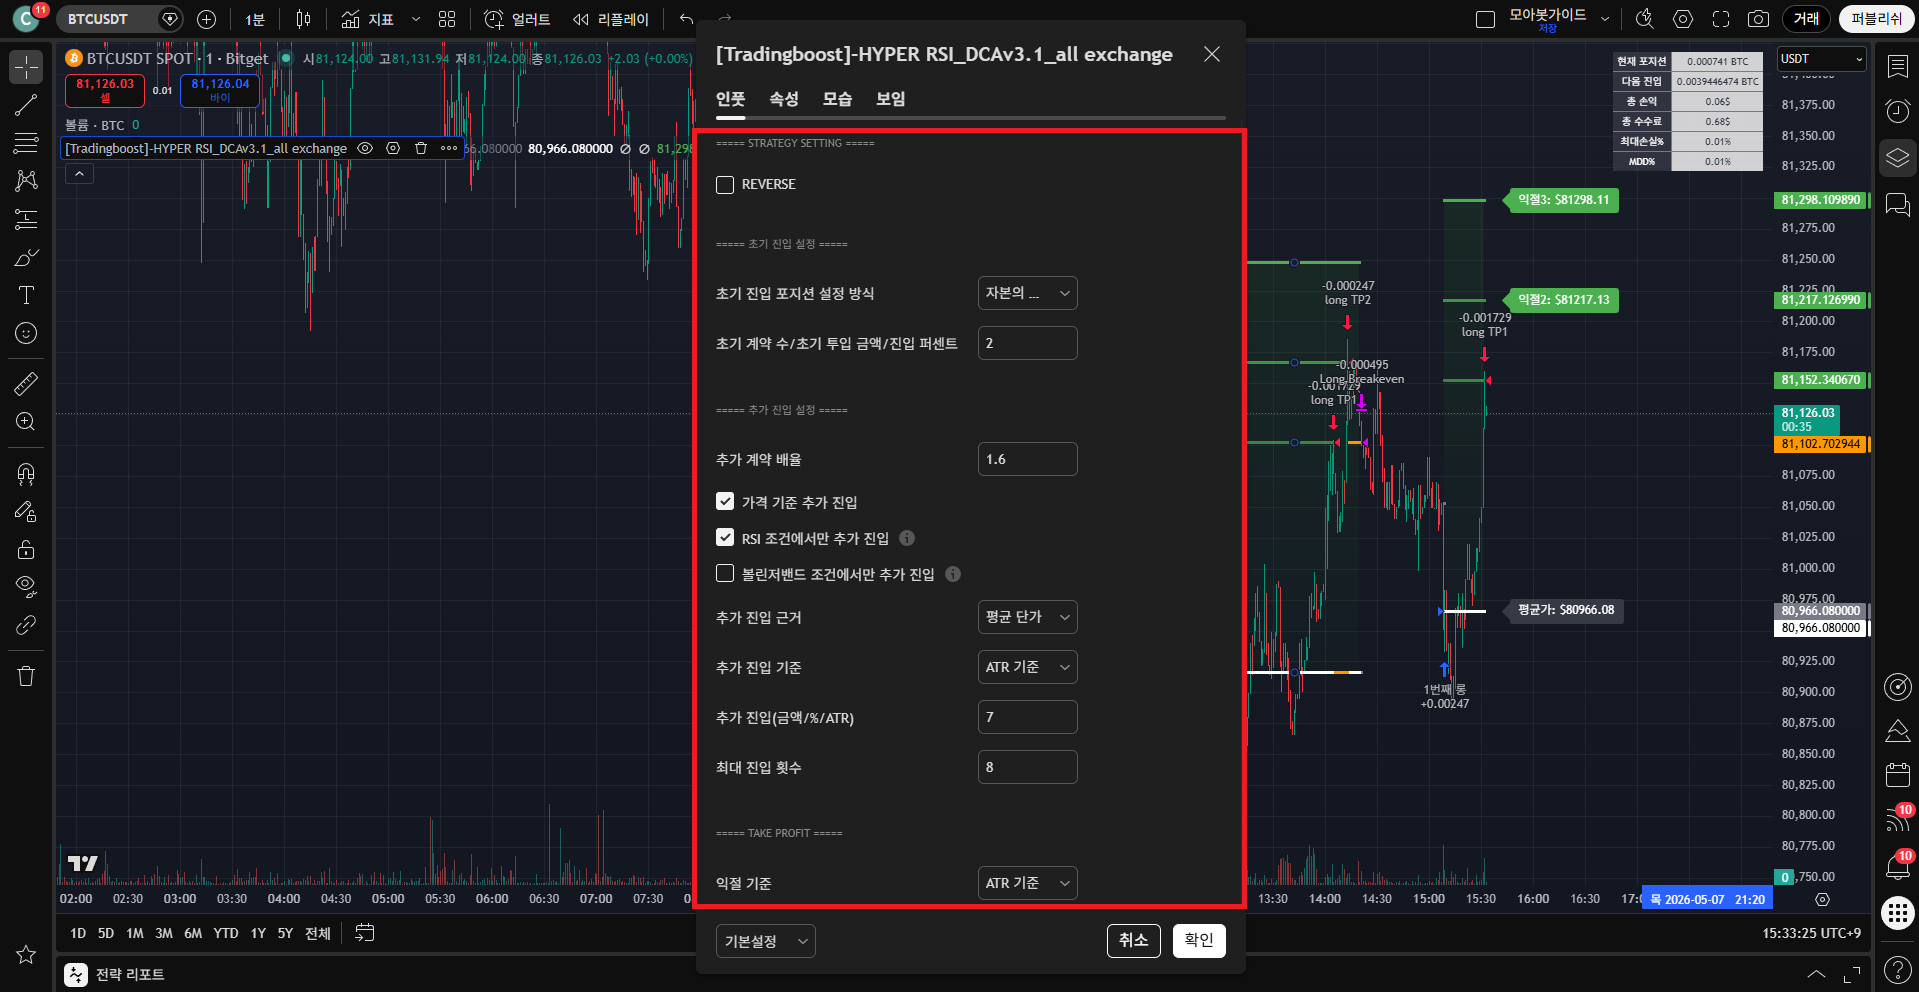Enable 볼린저밴드 조건에서만 추가 진입 checkbox

coord(725,574)
